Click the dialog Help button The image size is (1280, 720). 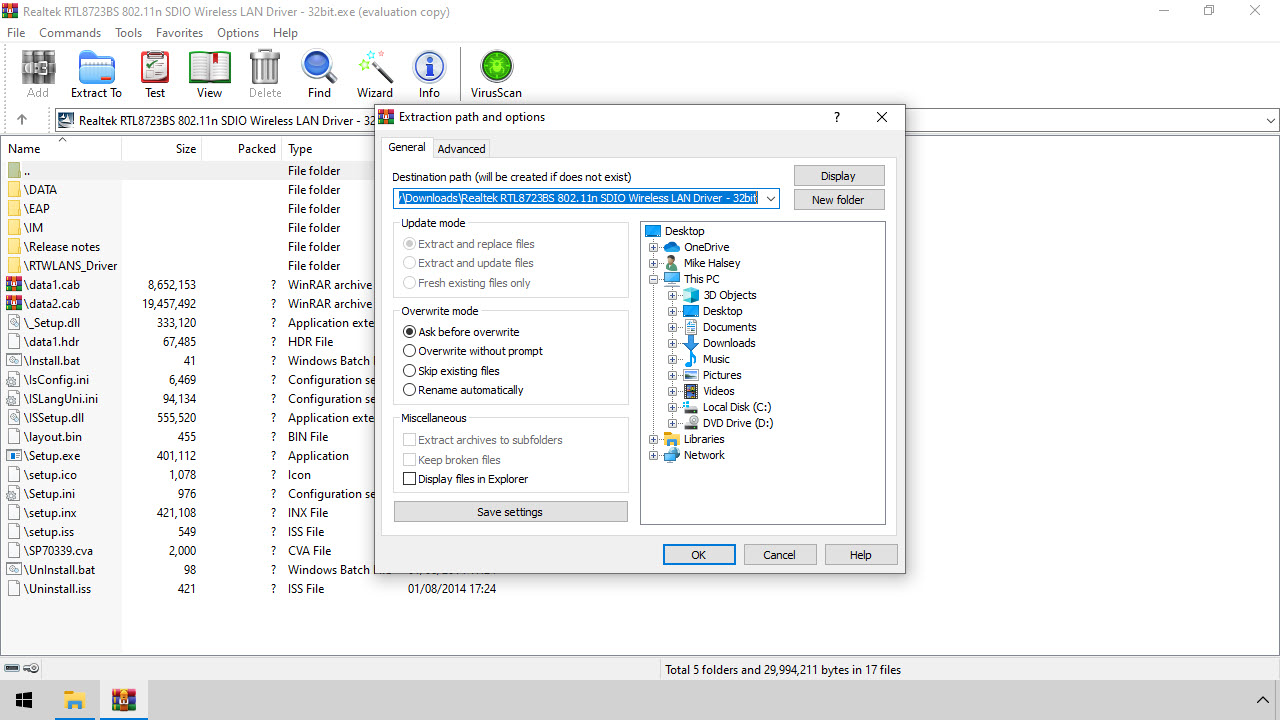pyautogui.click(x=860, y=554)
